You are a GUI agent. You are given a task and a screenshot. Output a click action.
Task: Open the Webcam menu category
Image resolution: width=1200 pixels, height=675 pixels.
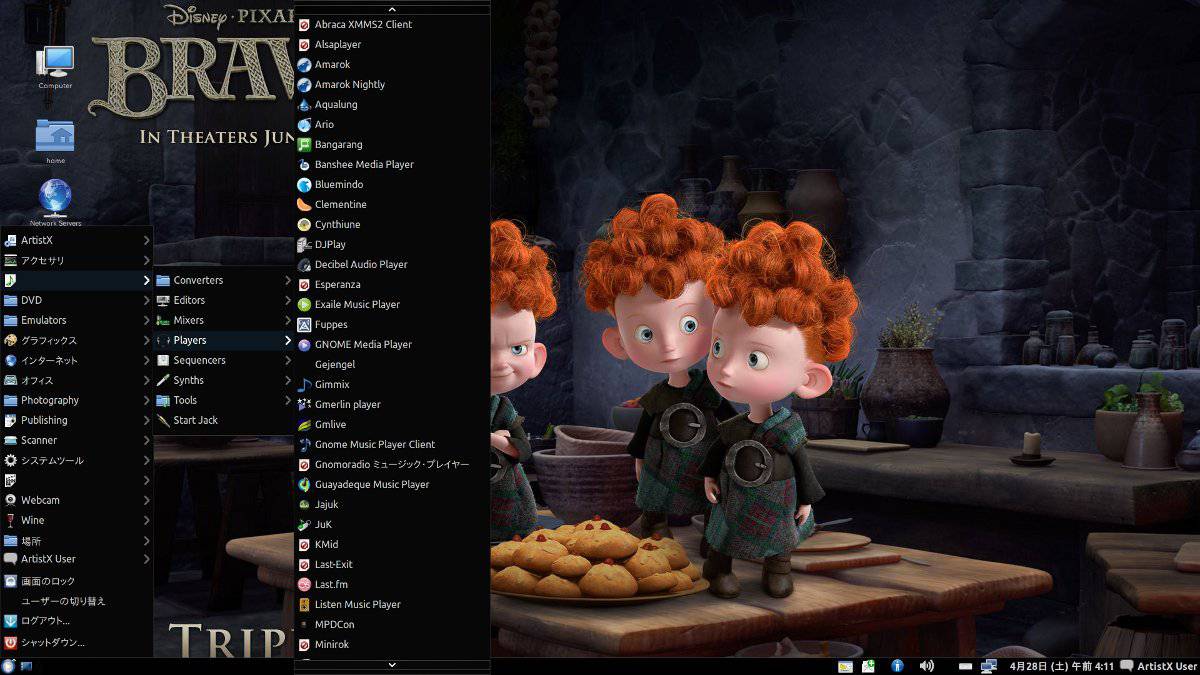coord(77,500)
